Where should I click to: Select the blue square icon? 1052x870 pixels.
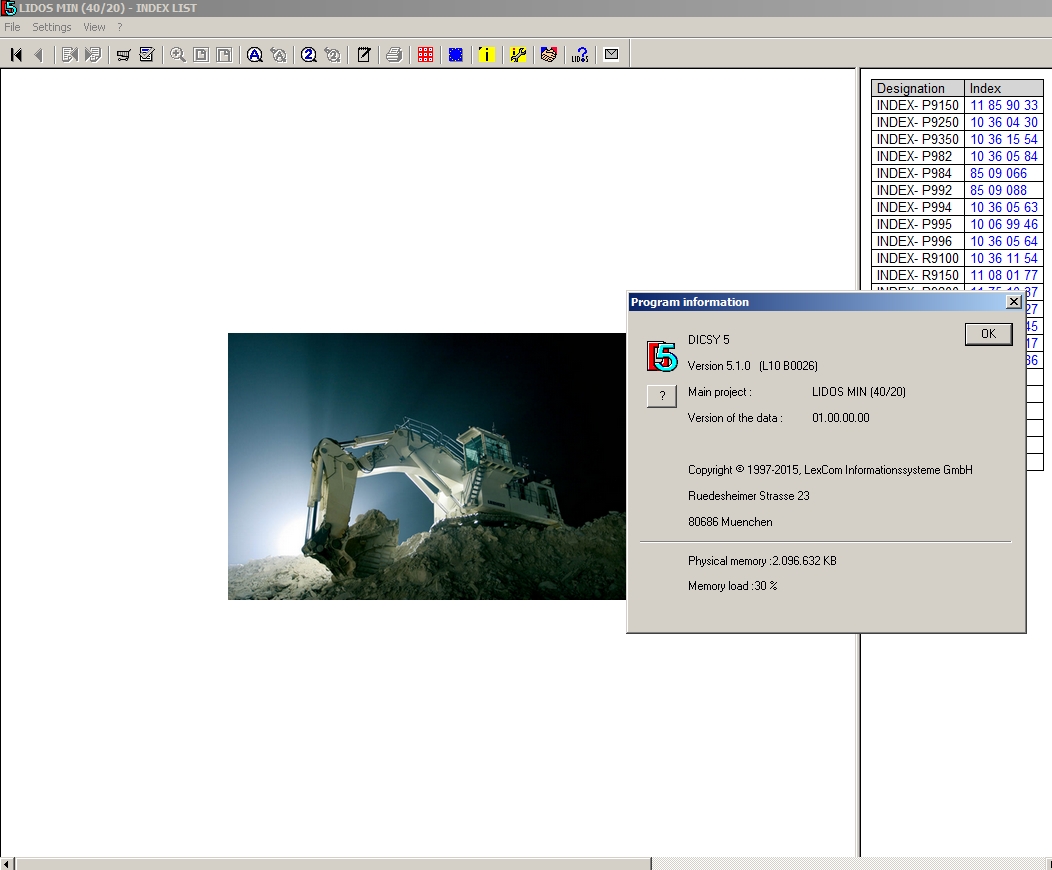pyautogui.click(x=455, y=55)
